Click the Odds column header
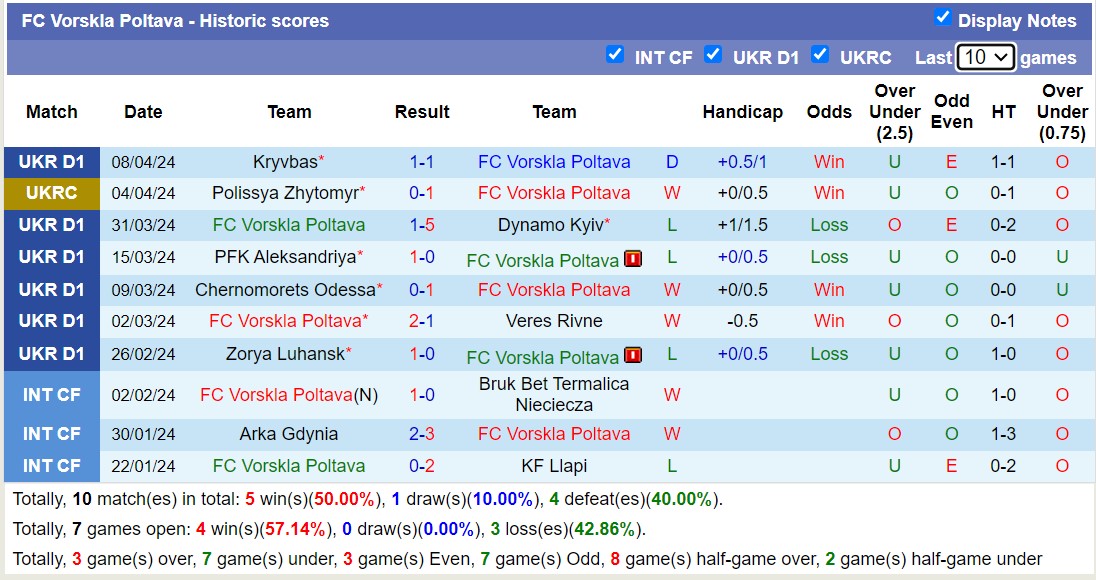The width and height of the screenshot is (1096, 580). coord(829,112)
